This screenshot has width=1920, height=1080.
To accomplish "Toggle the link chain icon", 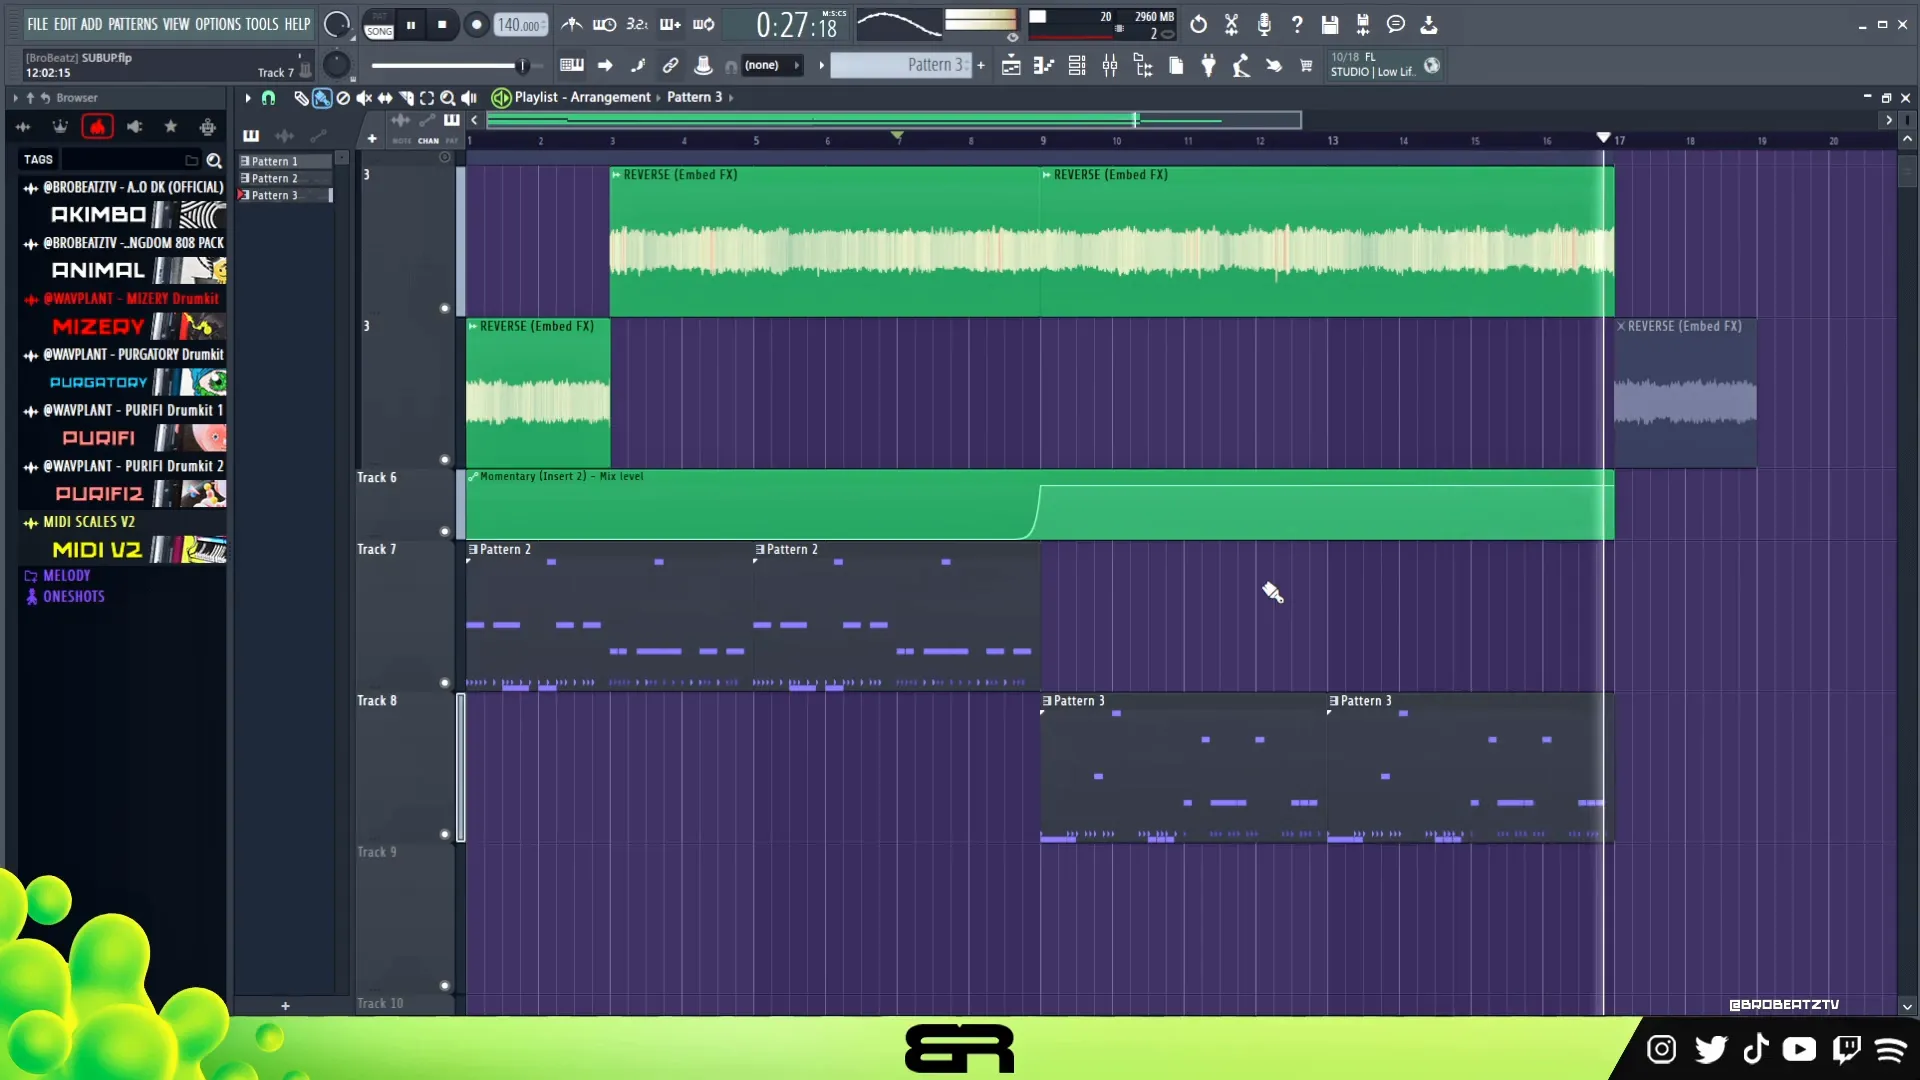I will [670, 66].
